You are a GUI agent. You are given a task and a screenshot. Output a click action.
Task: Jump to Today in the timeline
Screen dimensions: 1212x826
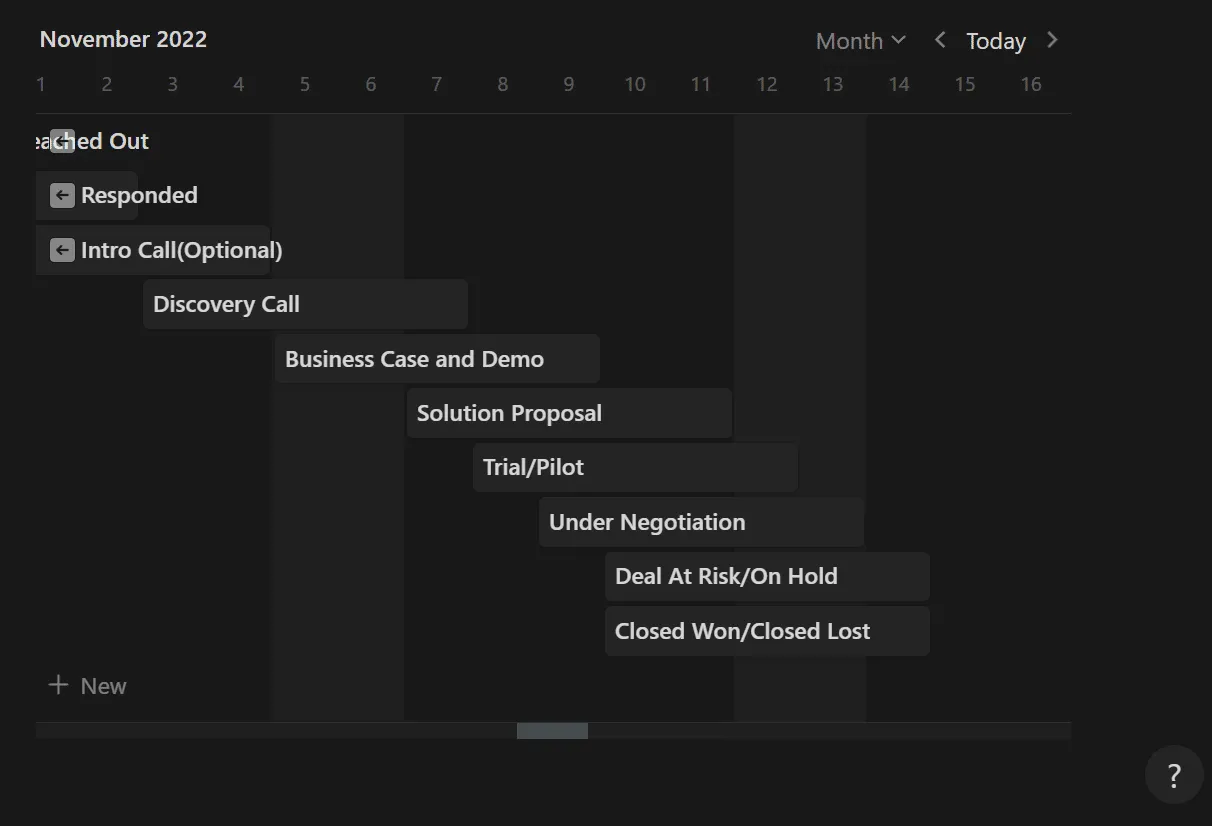coord(996,41)
